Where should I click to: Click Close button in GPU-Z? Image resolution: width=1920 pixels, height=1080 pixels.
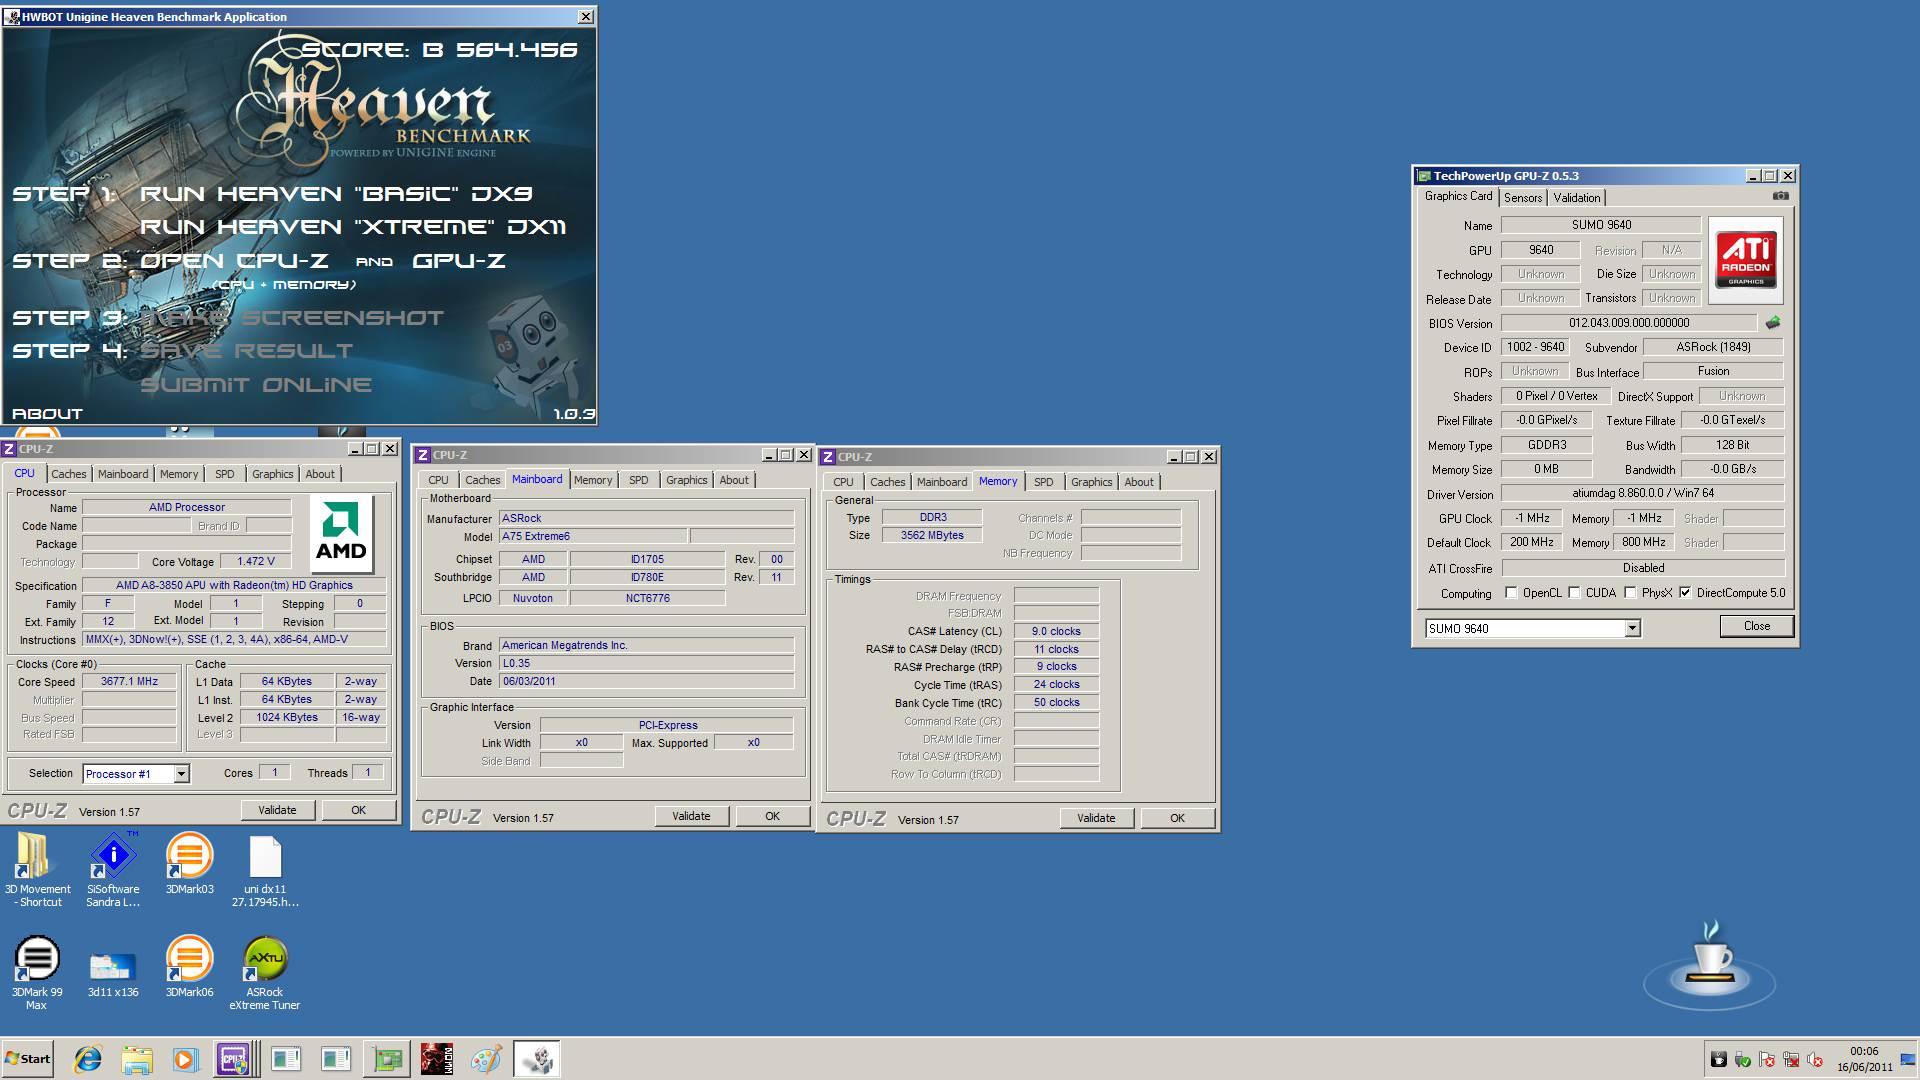click(1757, 626)
